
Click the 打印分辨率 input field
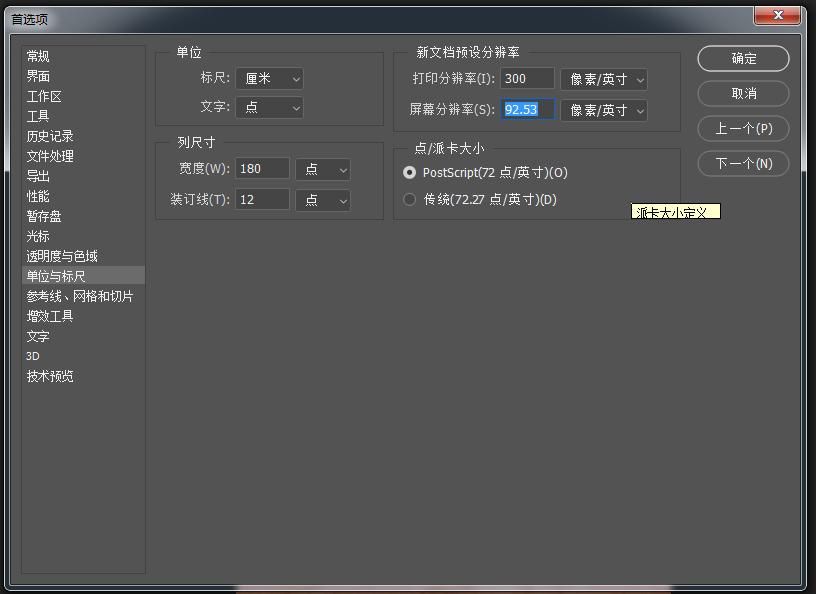(526, 78)
